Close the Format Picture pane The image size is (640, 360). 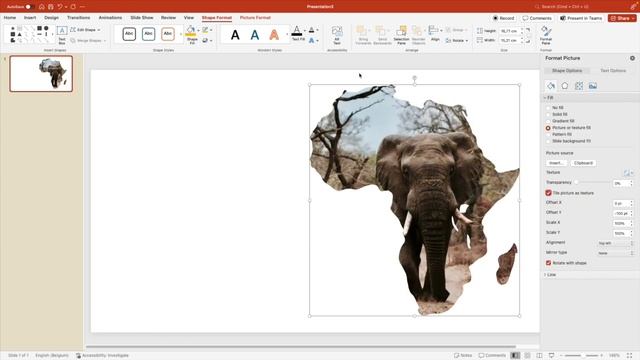tap(632, 58)
